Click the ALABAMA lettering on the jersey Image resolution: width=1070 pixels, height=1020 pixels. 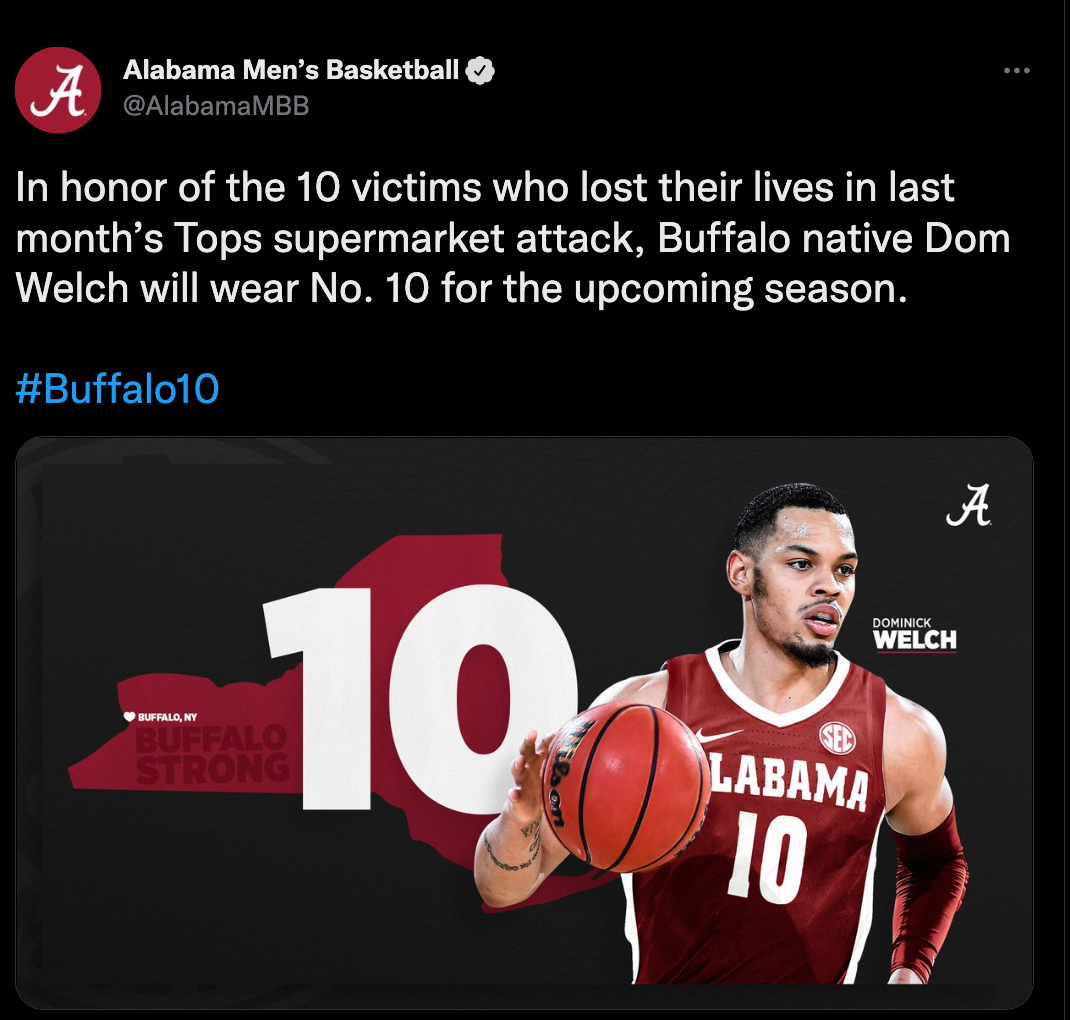788,783
